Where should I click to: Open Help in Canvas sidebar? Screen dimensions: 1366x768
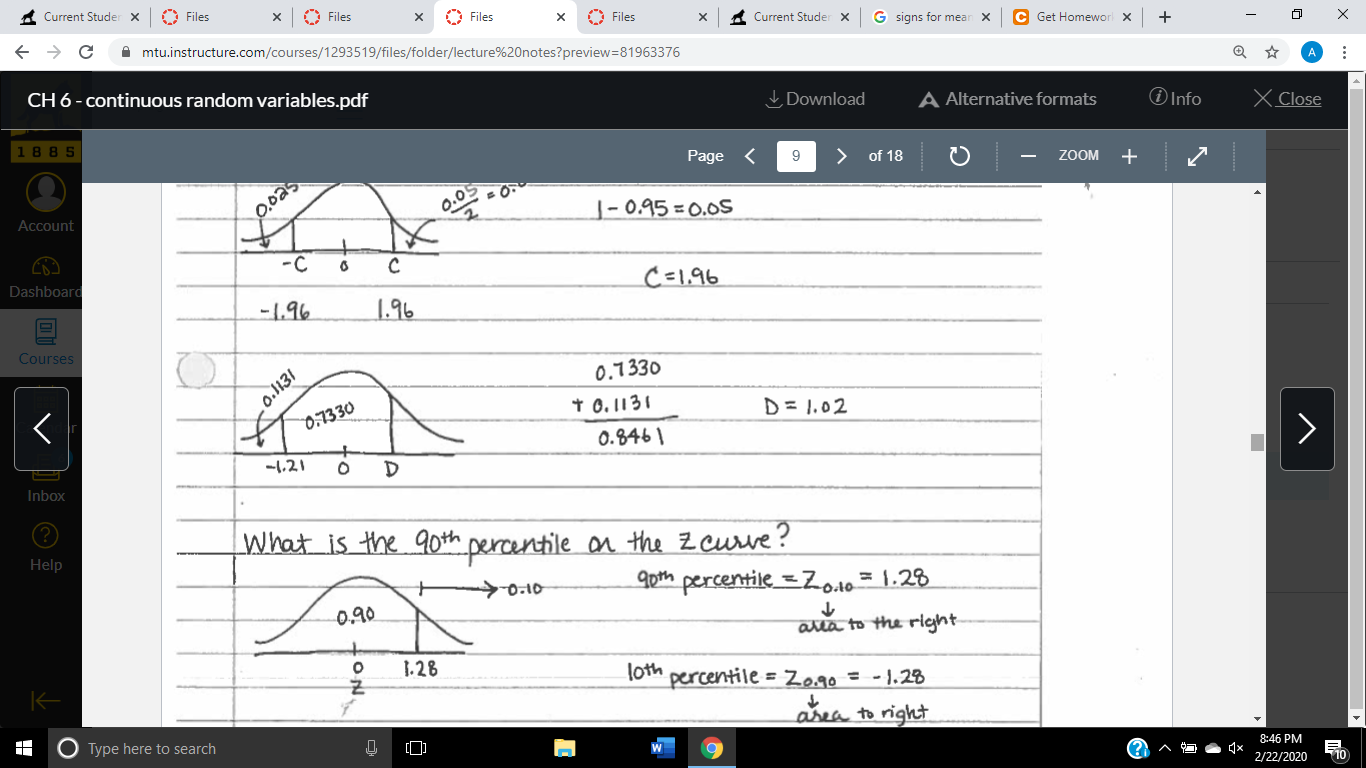45,548
